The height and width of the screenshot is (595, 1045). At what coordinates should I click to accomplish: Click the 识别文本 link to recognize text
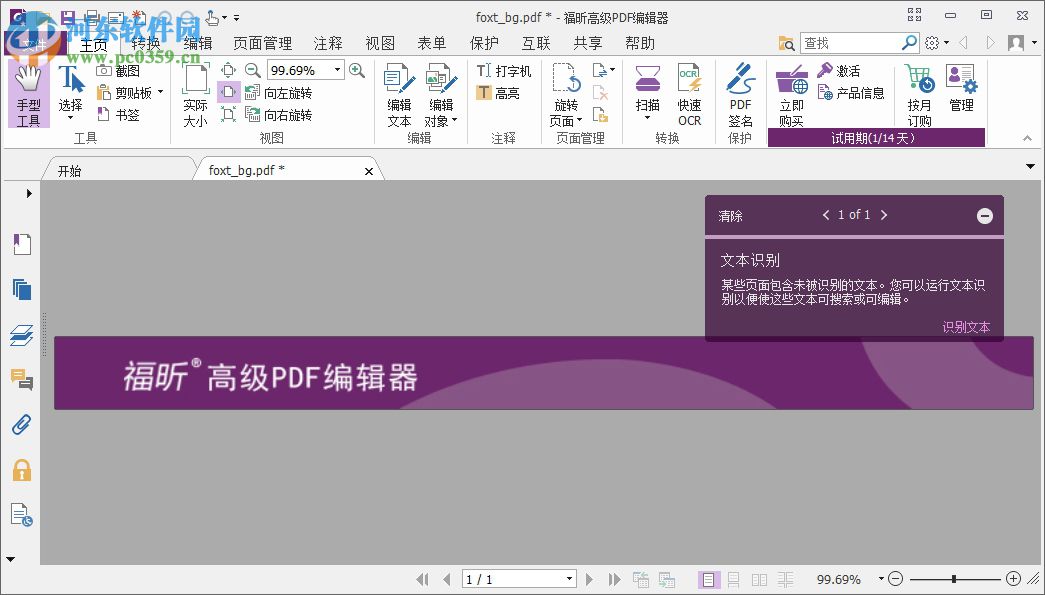[965, 327]
